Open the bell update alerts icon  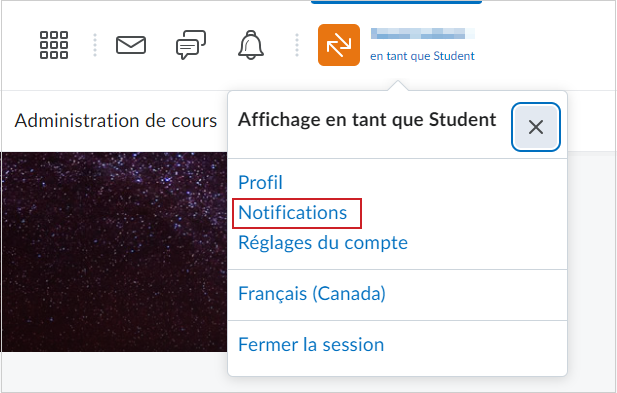[251, 45]
